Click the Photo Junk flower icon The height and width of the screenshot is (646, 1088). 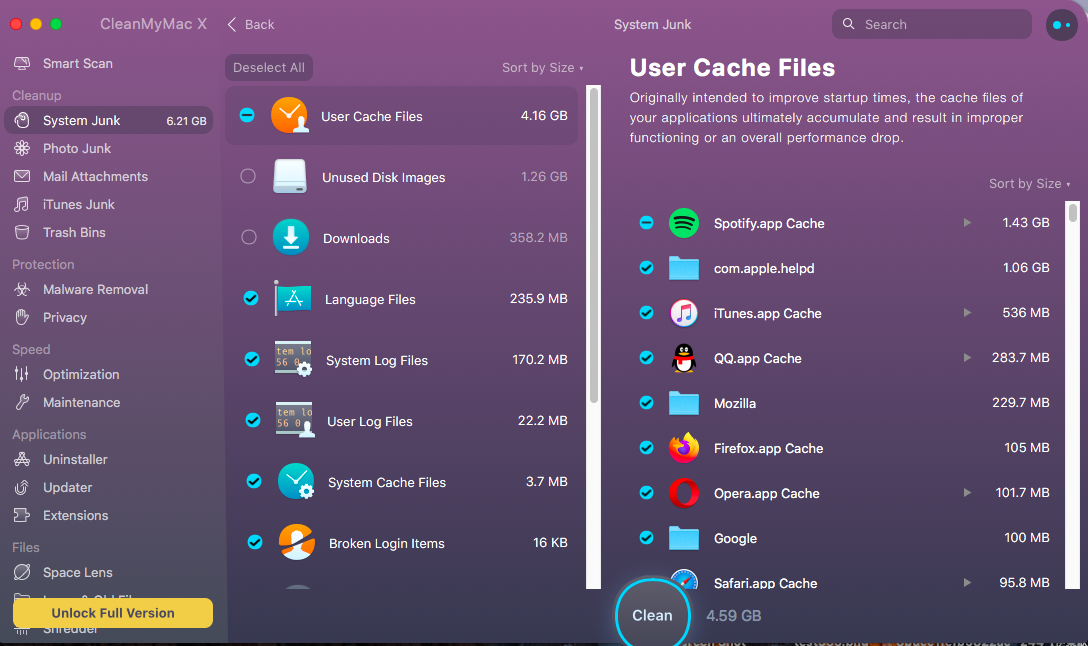pos(22,148)
